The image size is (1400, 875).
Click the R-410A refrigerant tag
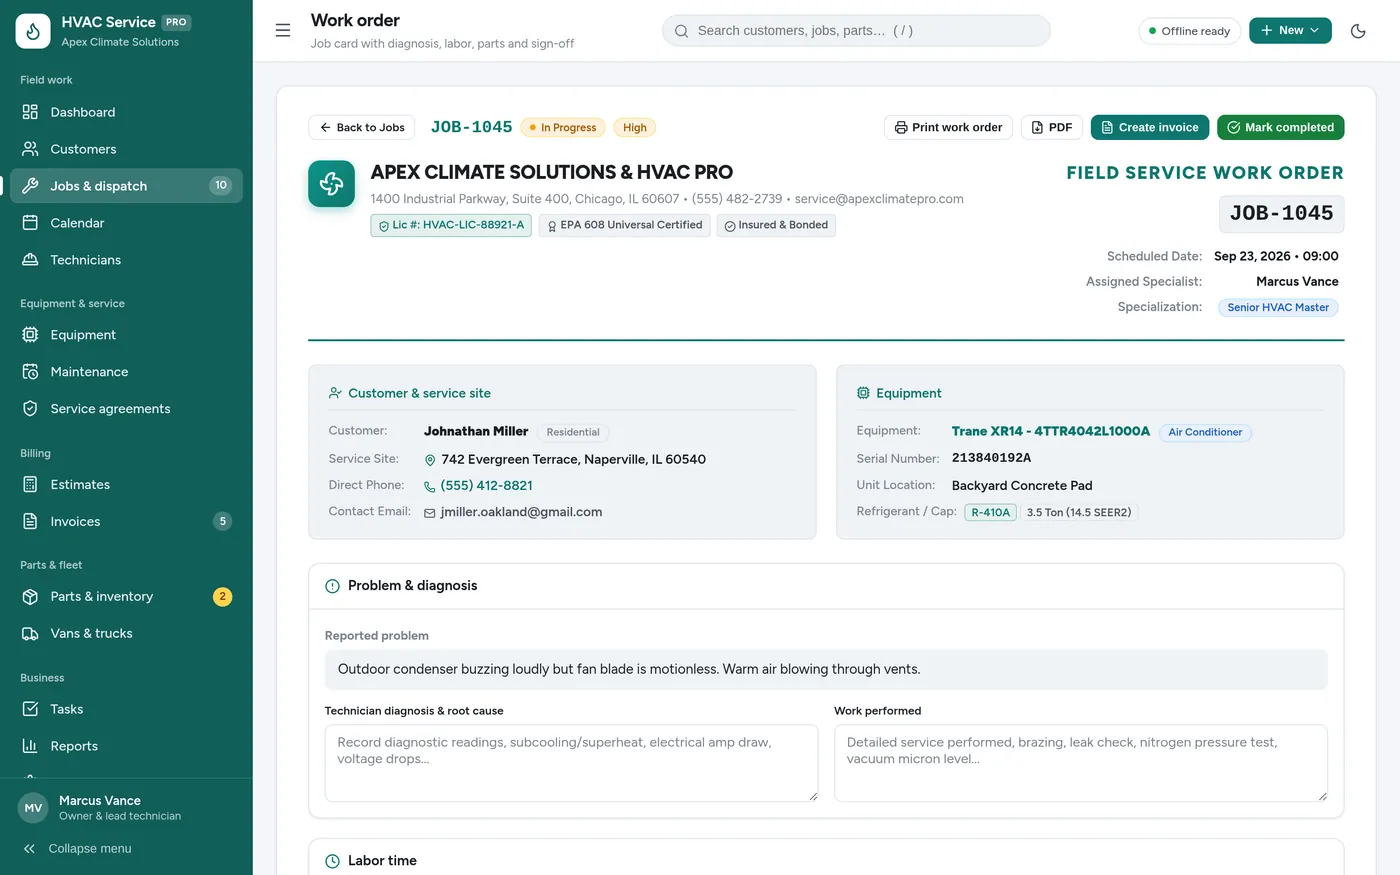click(x=990, y=512)
